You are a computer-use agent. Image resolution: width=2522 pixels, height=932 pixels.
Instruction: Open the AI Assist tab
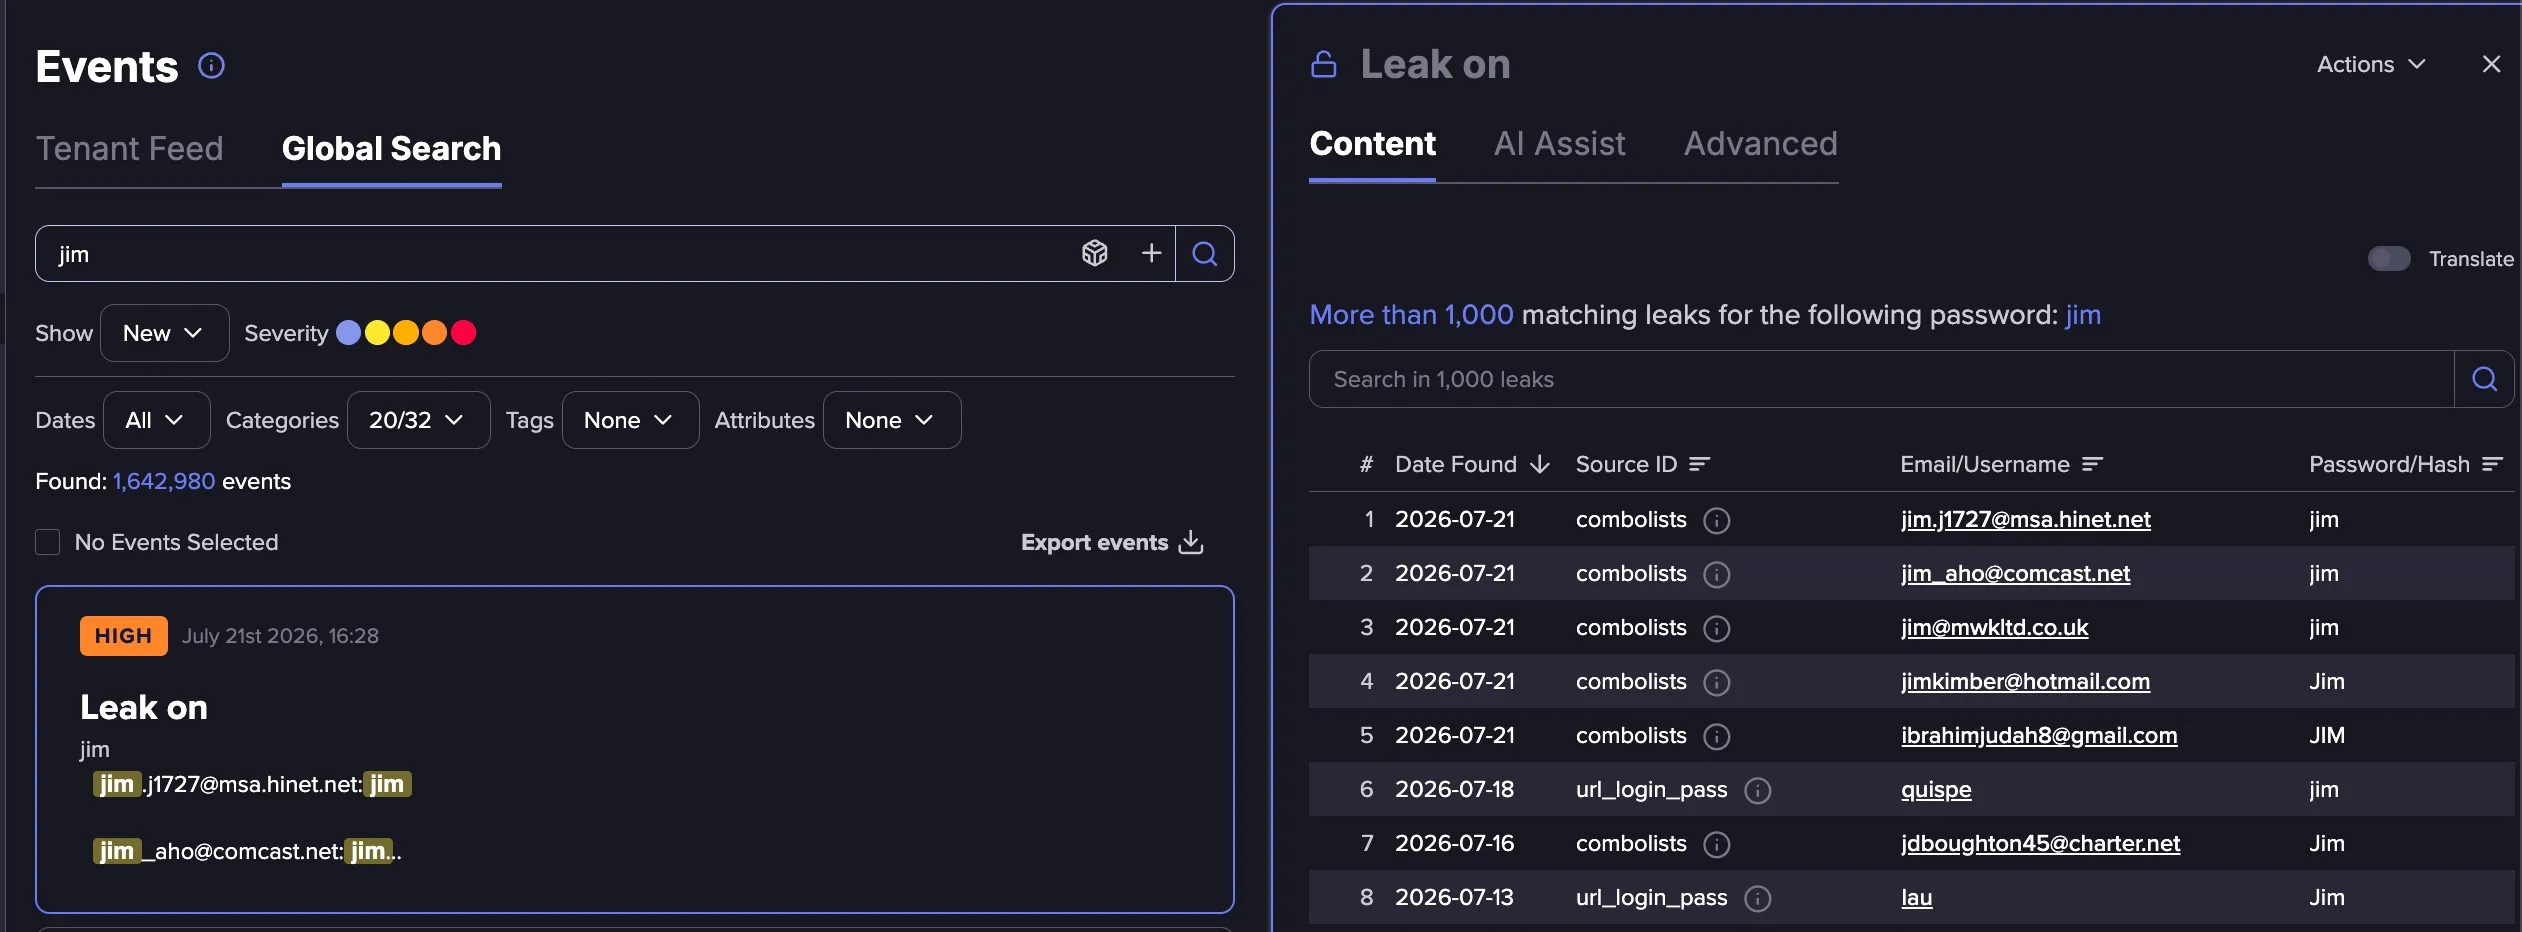point(1559,144)
